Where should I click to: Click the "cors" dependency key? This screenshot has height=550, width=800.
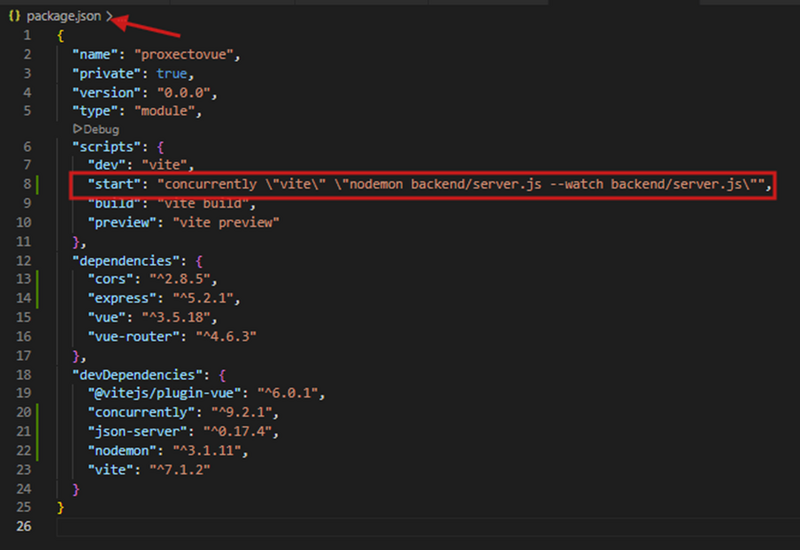[x=110, y=280]
